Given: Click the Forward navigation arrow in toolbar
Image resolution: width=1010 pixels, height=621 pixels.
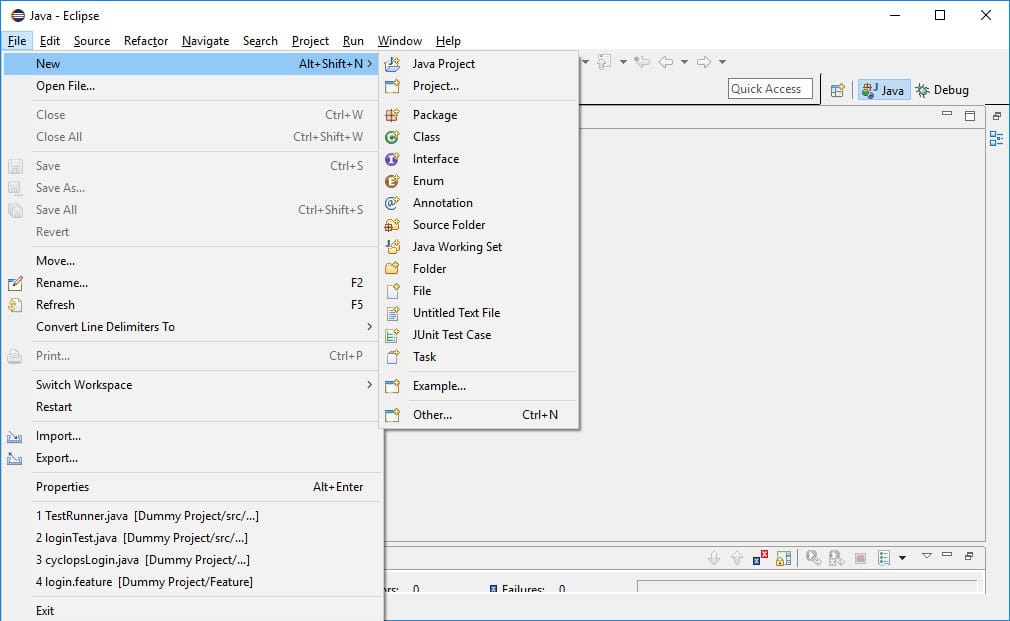Looking at the screenshot, I should click(x=704, y=62).
